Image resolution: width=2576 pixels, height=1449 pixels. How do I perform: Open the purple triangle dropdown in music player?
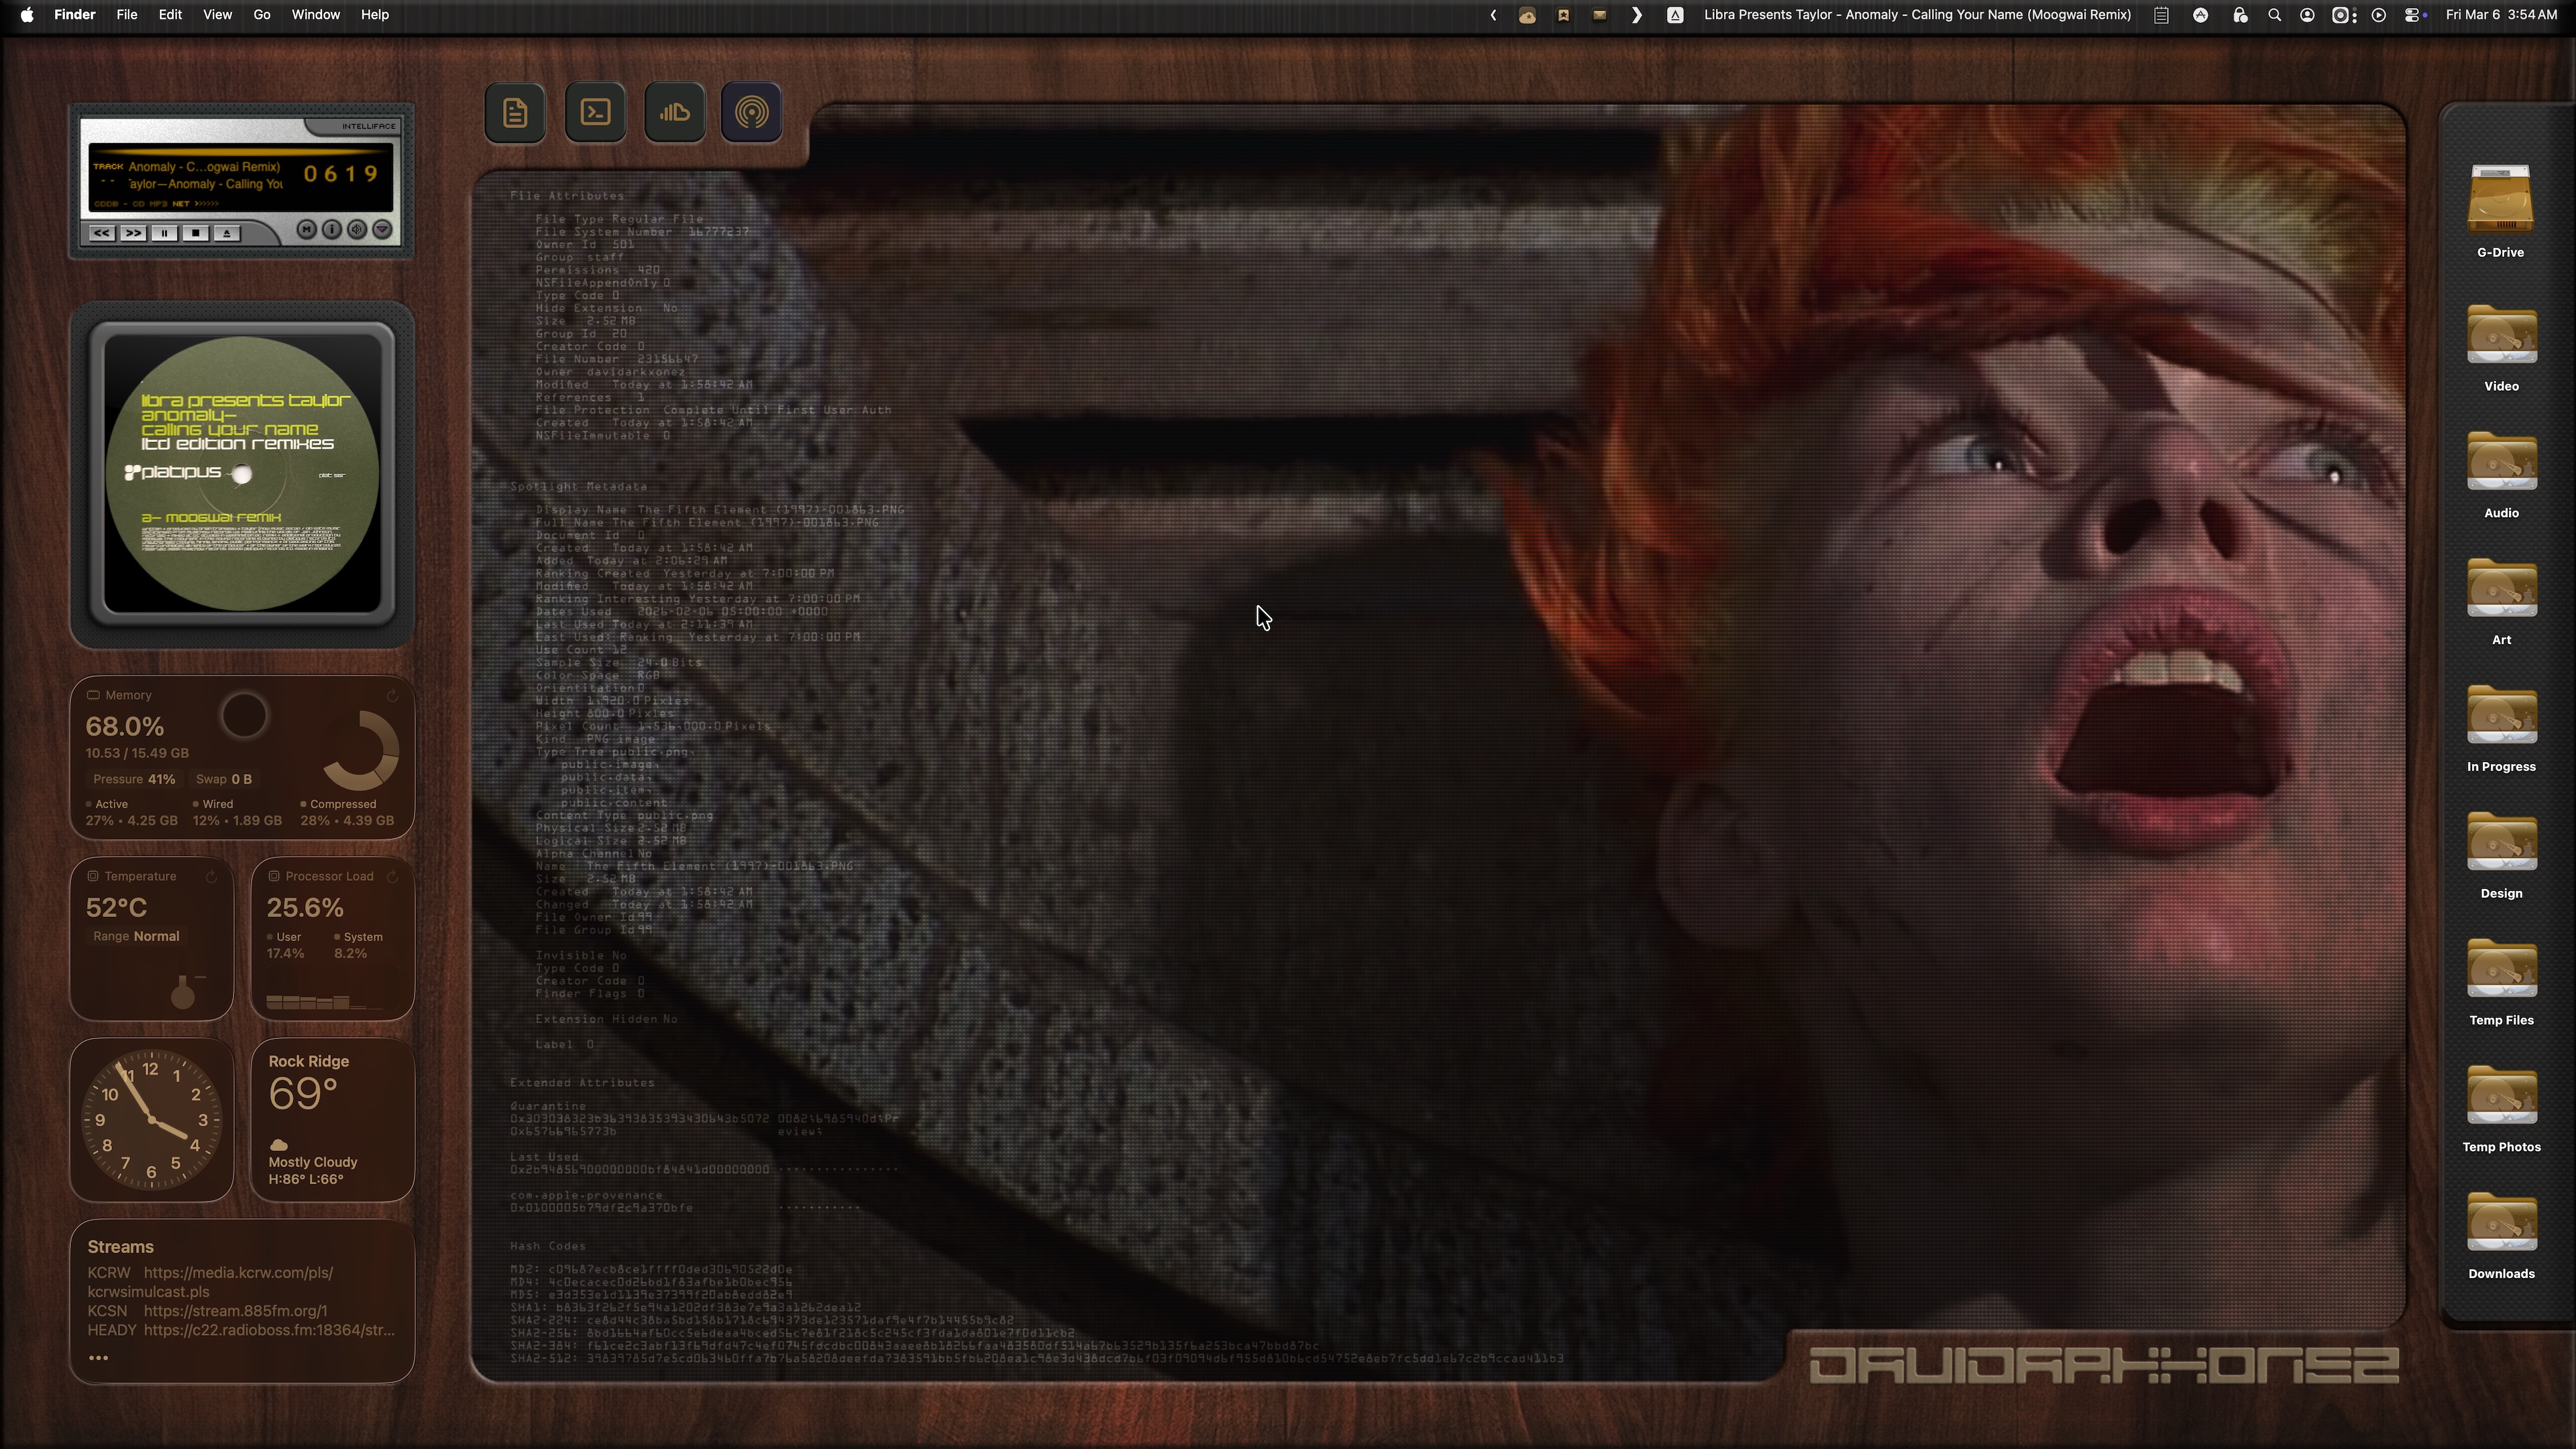pyautogui.click(x=382, y=230)
